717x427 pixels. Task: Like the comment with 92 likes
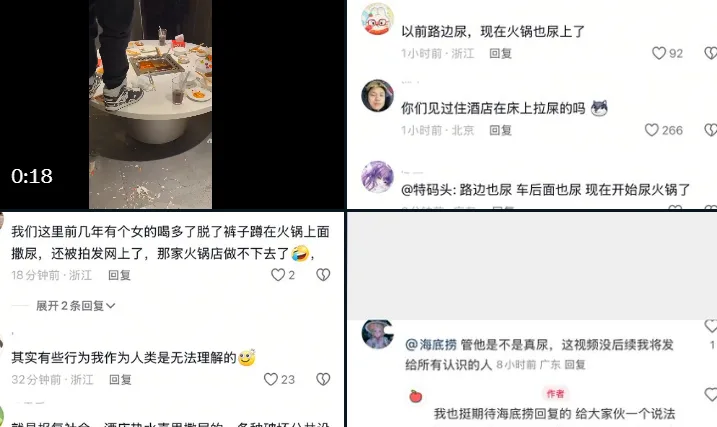tap(658, 53)
